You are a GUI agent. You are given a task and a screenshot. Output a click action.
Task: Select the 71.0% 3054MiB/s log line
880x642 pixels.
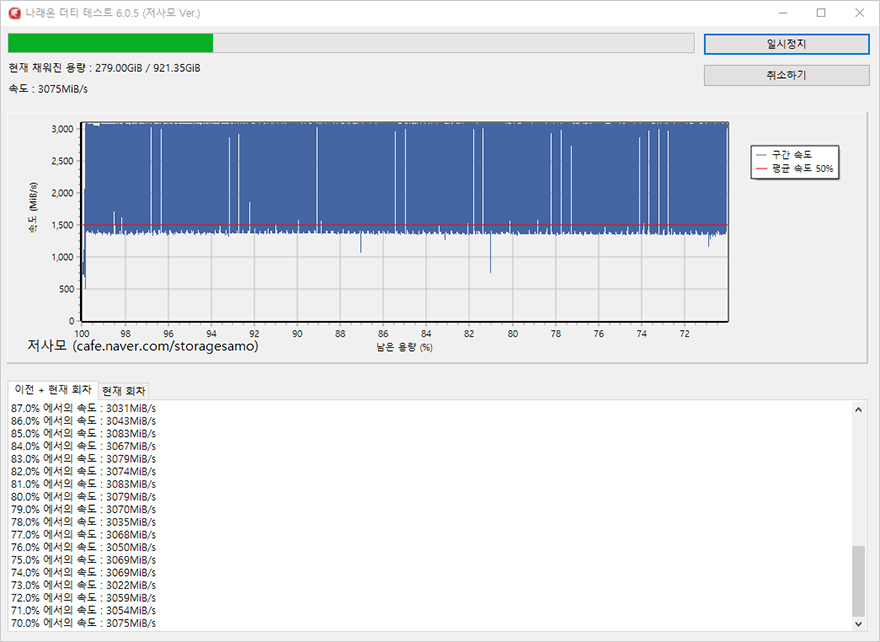pyautogui.click(x=83, y=610)
